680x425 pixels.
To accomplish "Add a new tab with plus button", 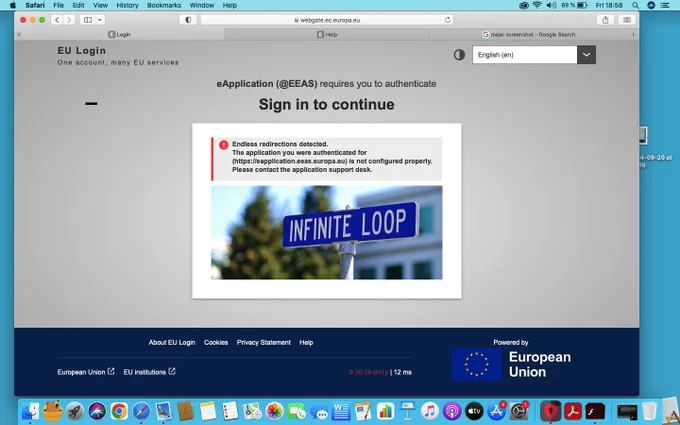I will (633, 34).
